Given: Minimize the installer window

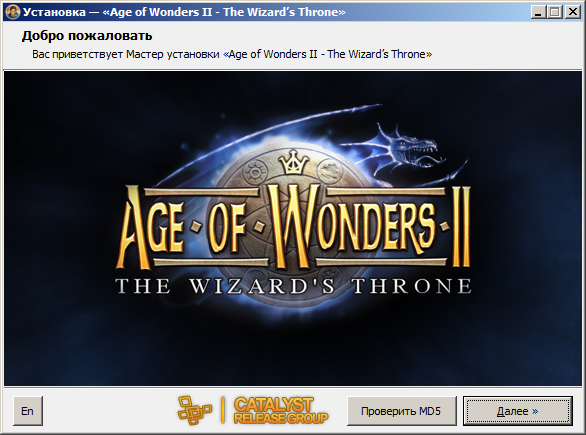Looking at the screenshot, I should pyautogui.click(x=538, y=12).
